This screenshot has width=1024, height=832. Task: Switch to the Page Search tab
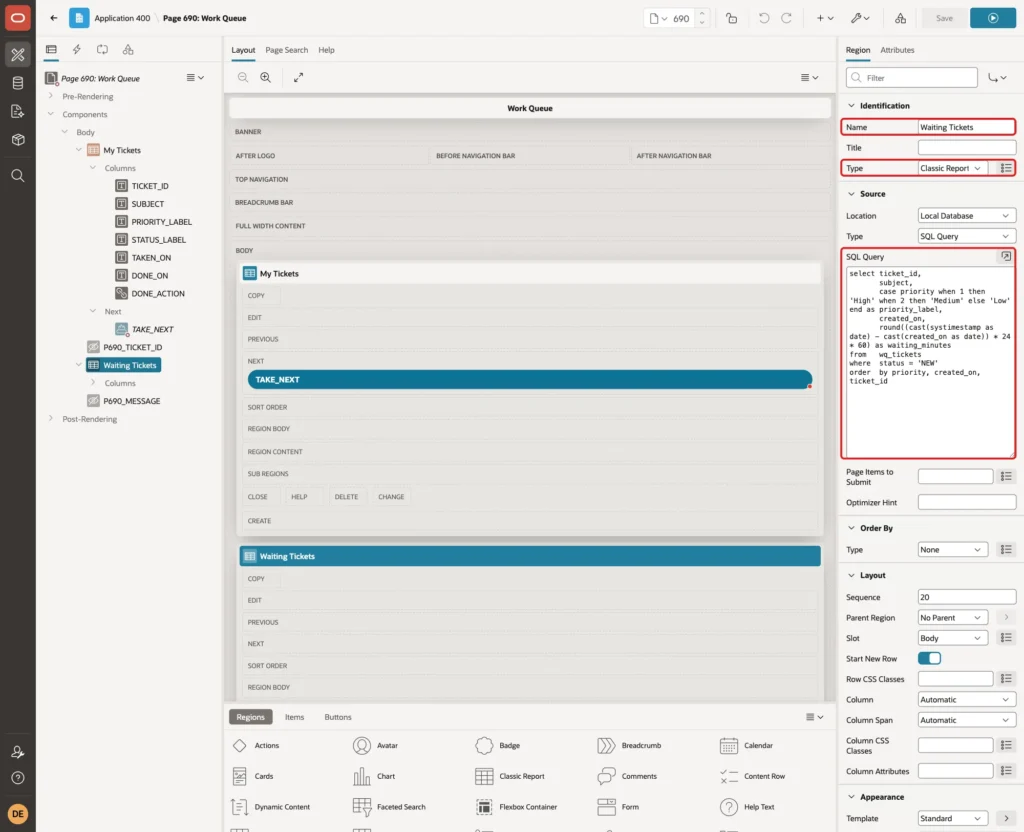[x=286, y=50]
